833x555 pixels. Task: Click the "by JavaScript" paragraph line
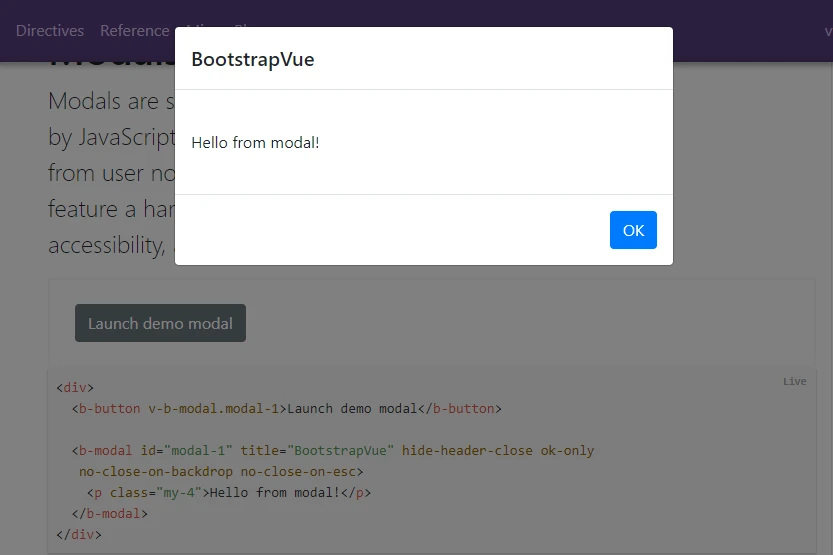[112, 138]
